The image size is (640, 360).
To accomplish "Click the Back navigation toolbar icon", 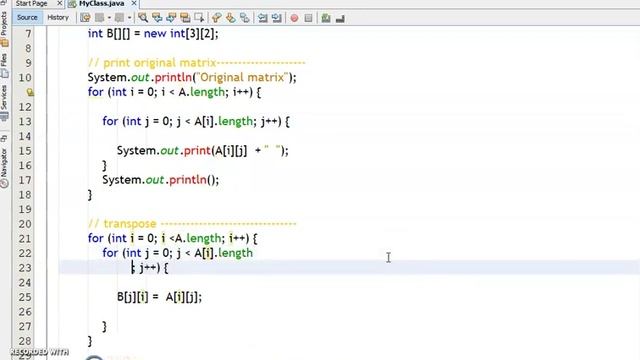I will pyautogui.click(x=99, y=18).
